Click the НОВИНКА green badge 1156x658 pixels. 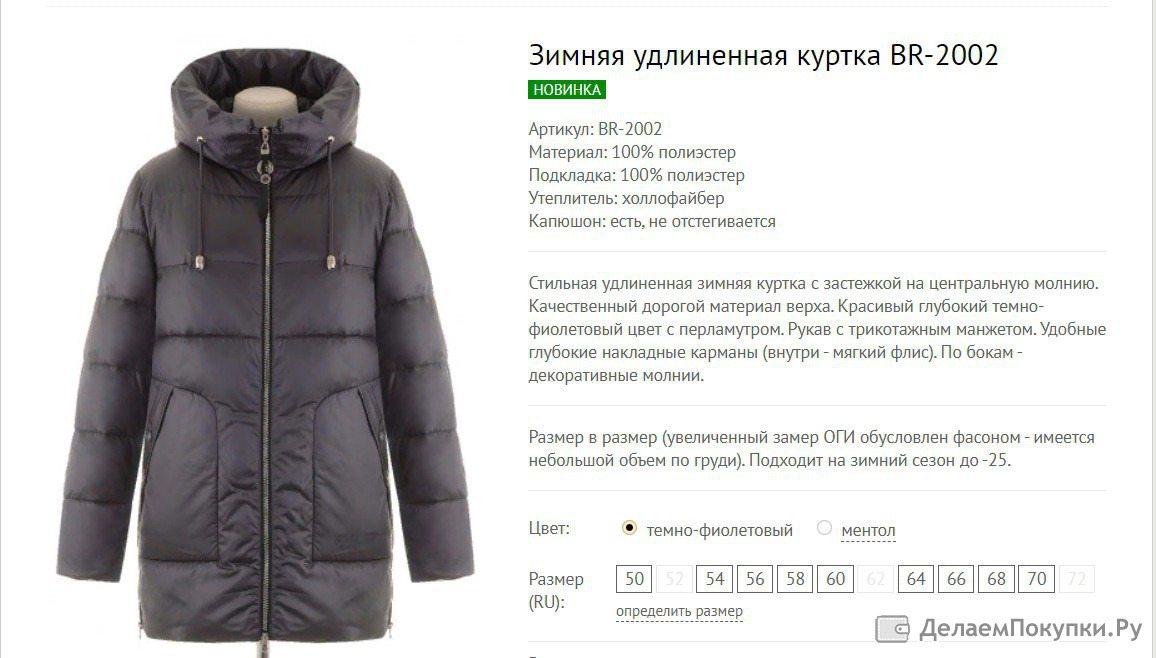tap(566, 90)
